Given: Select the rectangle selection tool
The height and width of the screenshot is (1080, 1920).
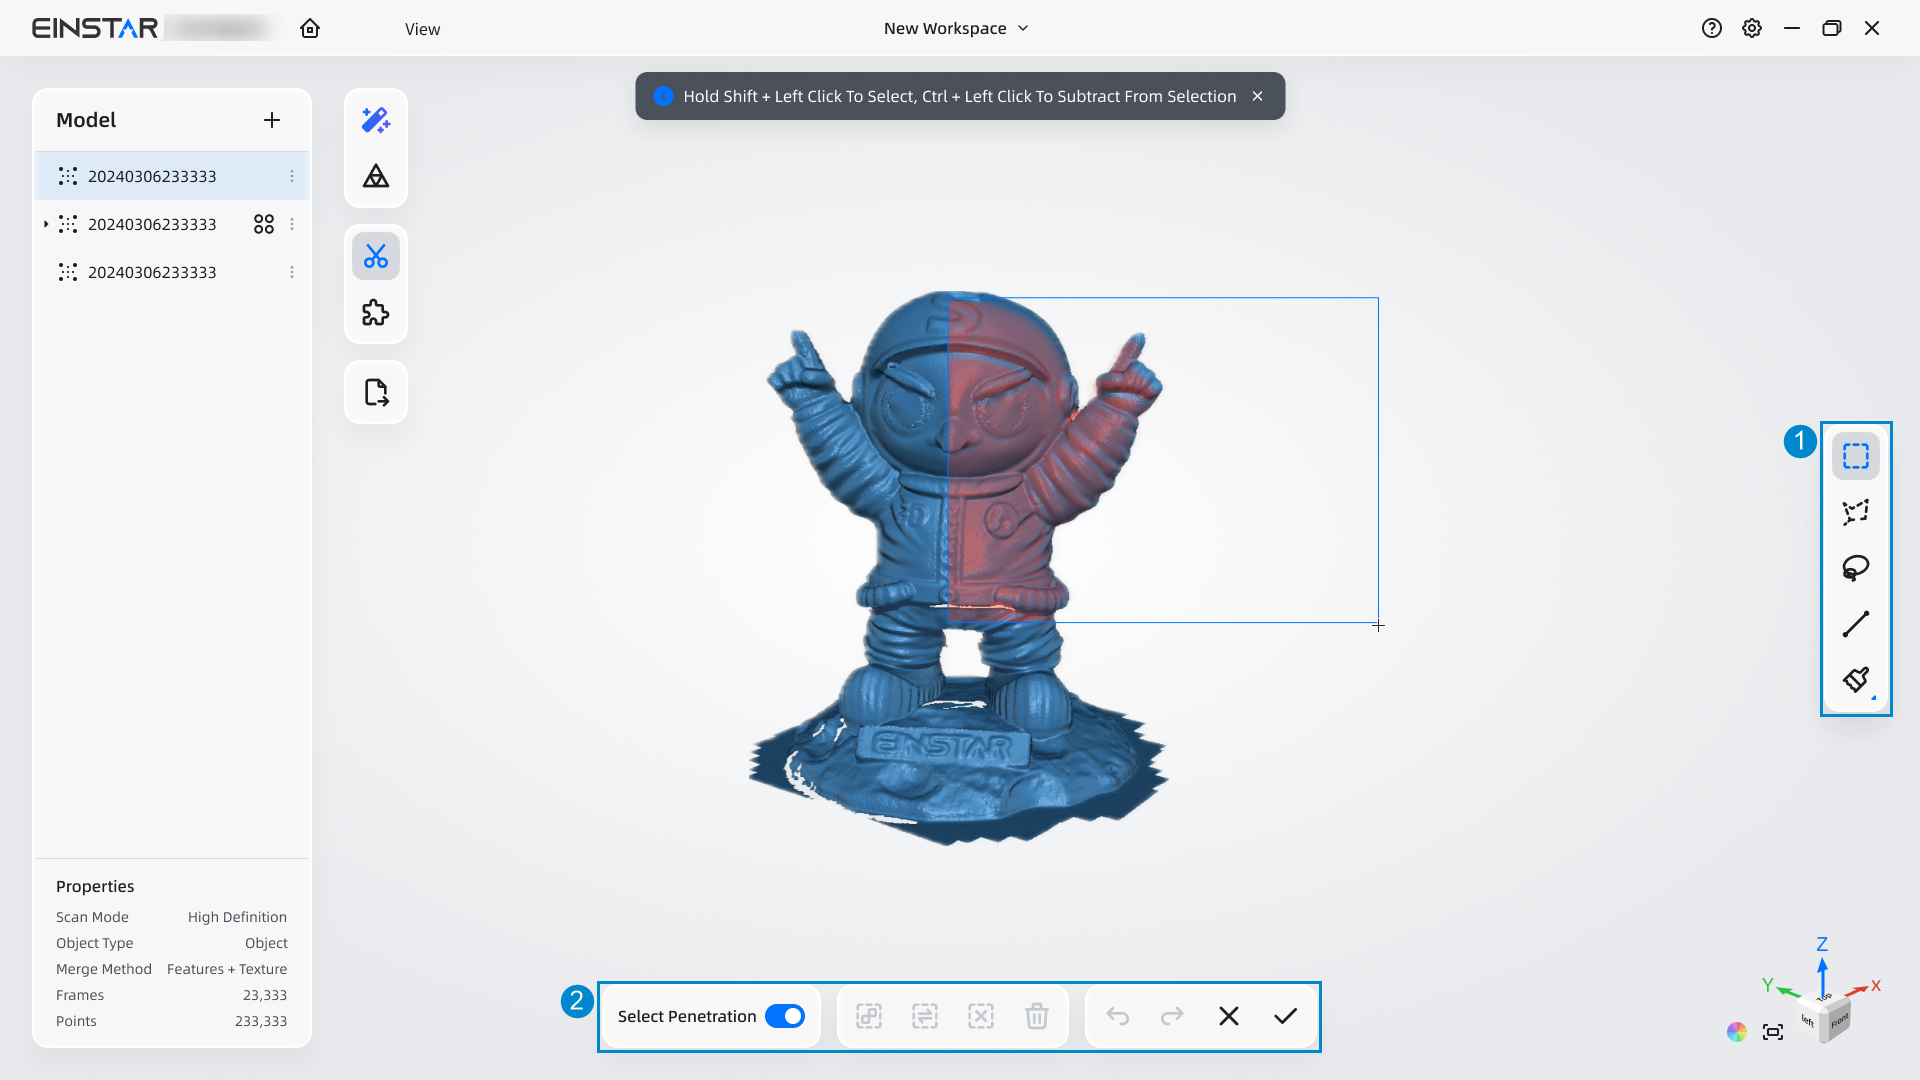Looking at the screenshot, I should tap(1855, 456).
